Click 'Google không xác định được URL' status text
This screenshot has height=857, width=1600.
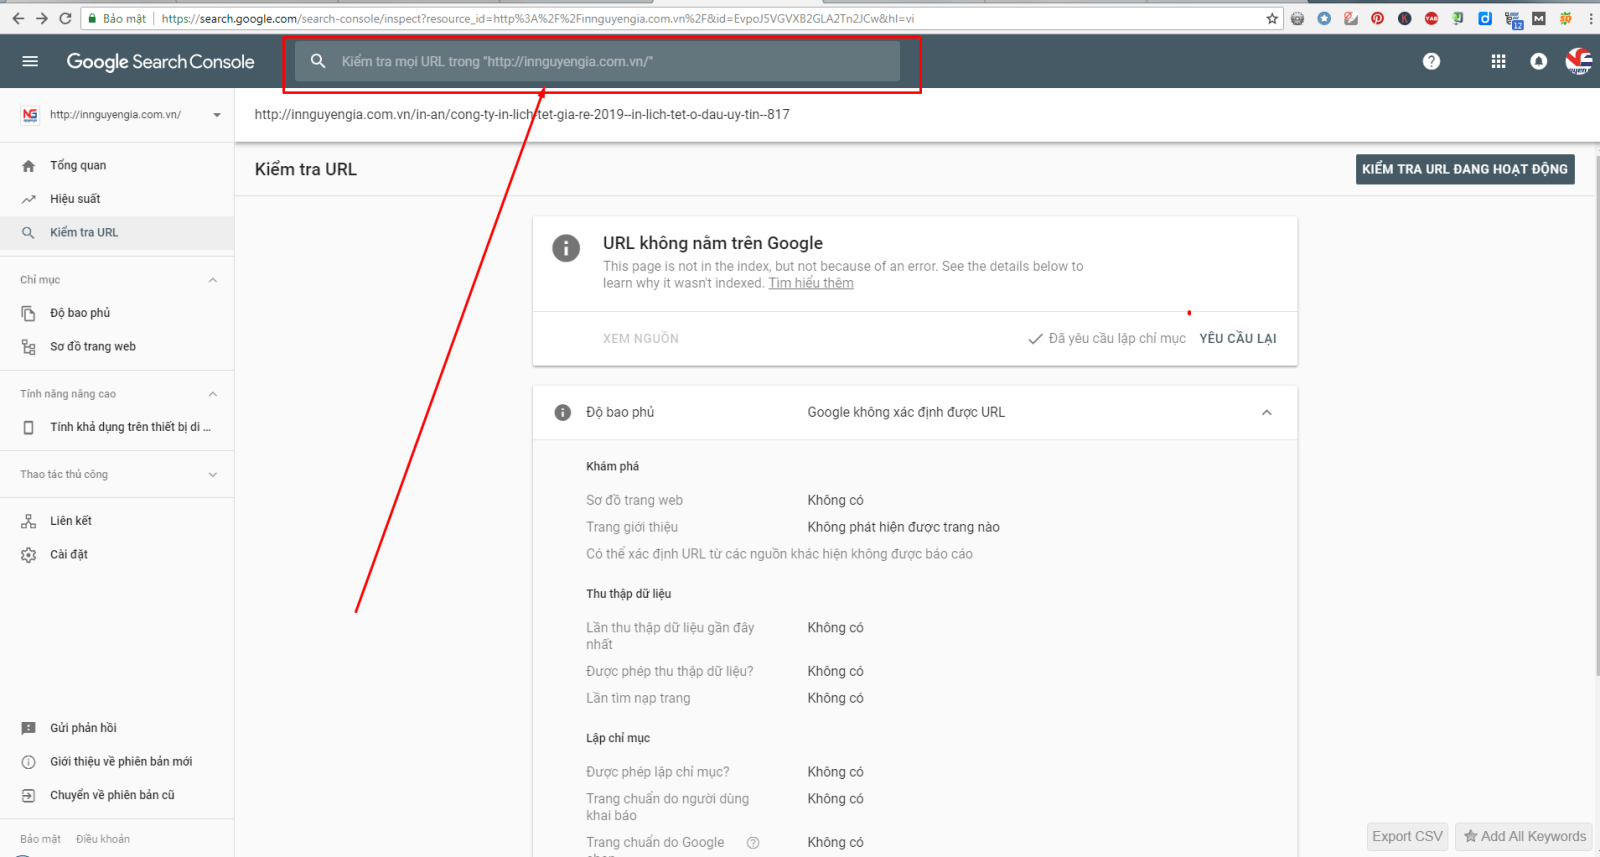coord(906,412)
